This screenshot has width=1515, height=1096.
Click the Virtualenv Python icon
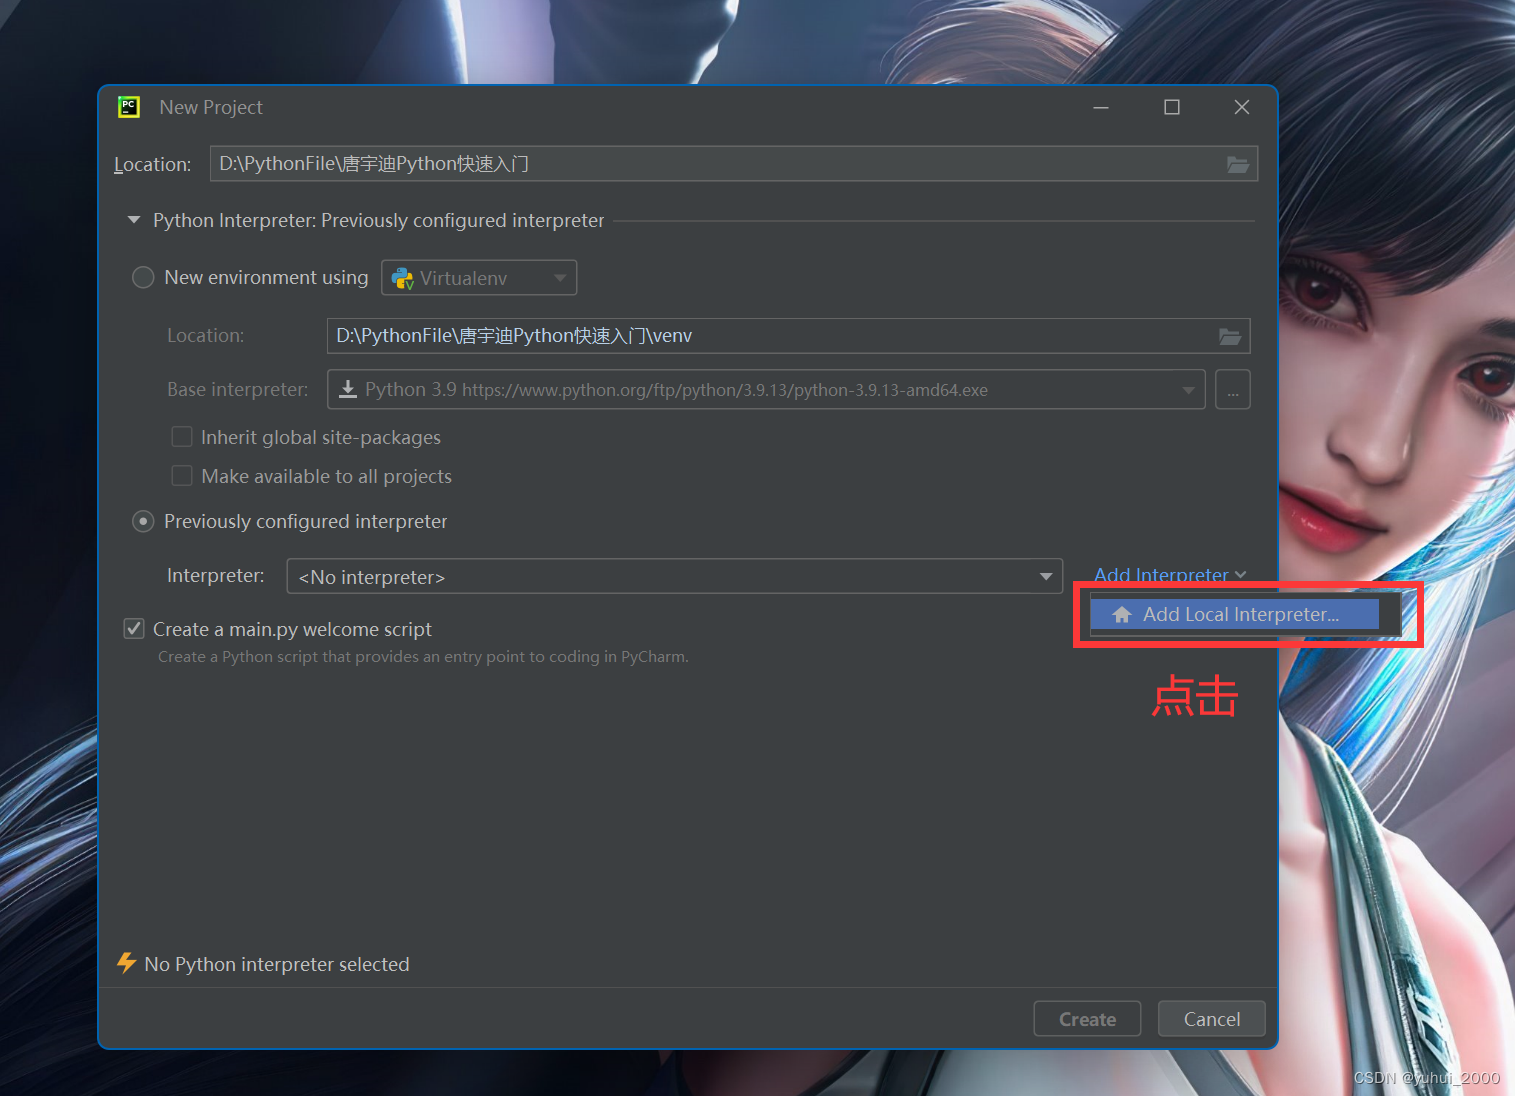coord(403,278)
